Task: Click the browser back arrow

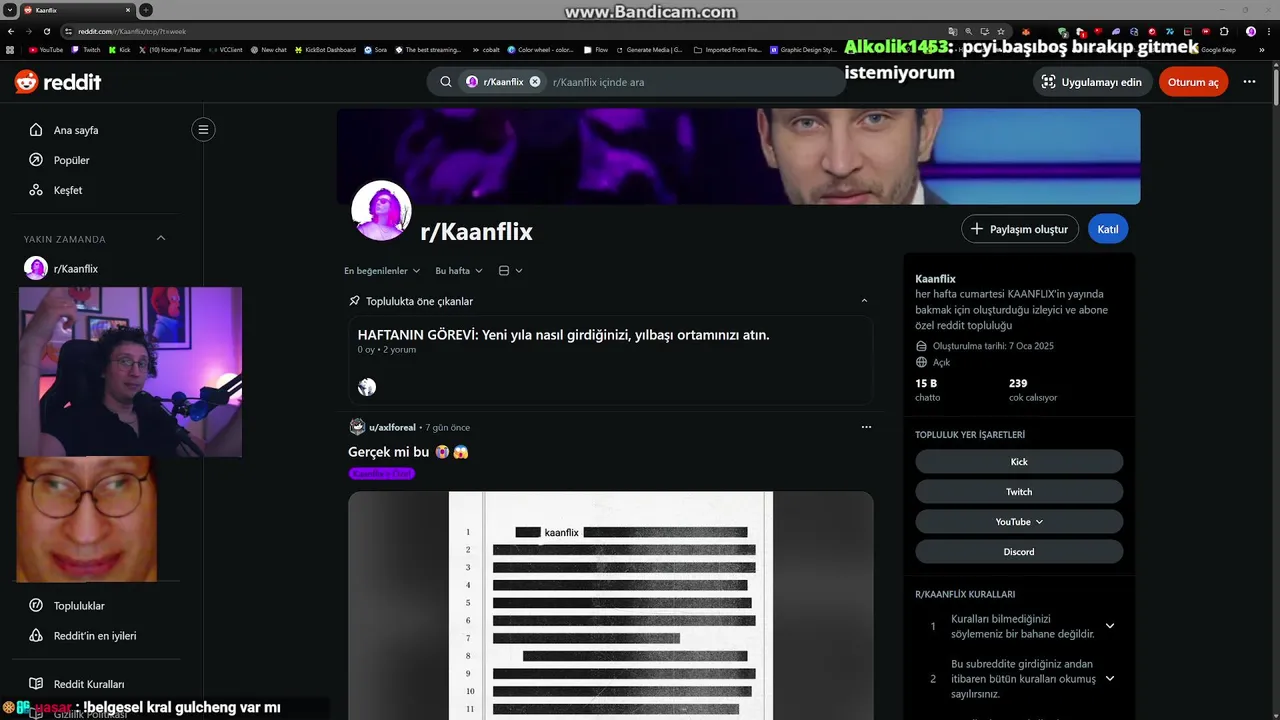Action: [x=11, y=31]
